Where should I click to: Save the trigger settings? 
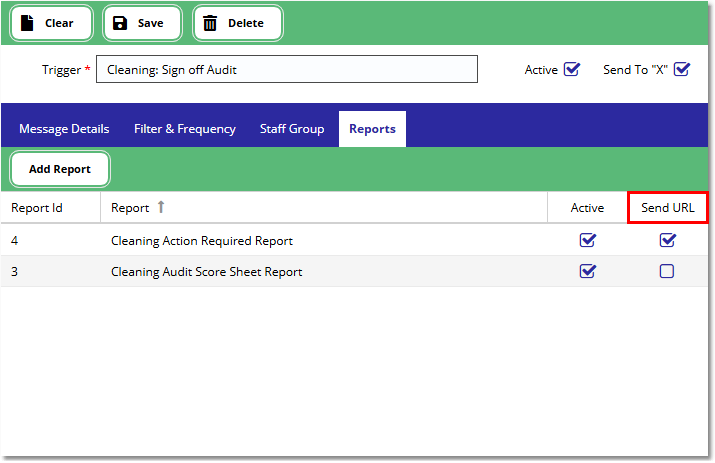[x=142, y=23]
